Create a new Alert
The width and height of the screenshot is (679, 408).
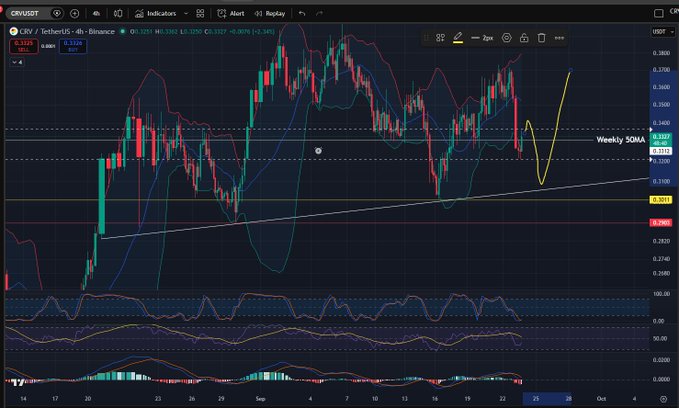pos(231,13)
